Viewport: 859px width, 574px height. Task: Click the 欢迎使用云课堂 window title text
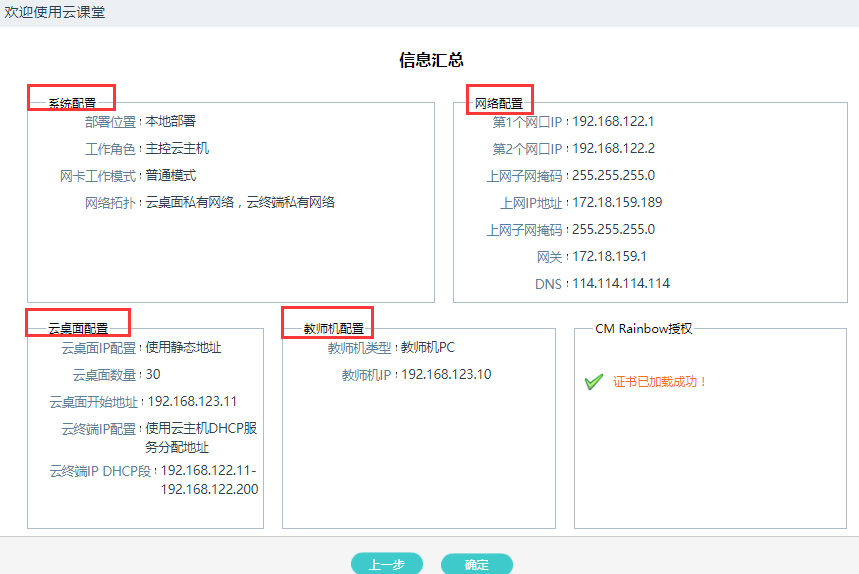(x=54, y=13)
